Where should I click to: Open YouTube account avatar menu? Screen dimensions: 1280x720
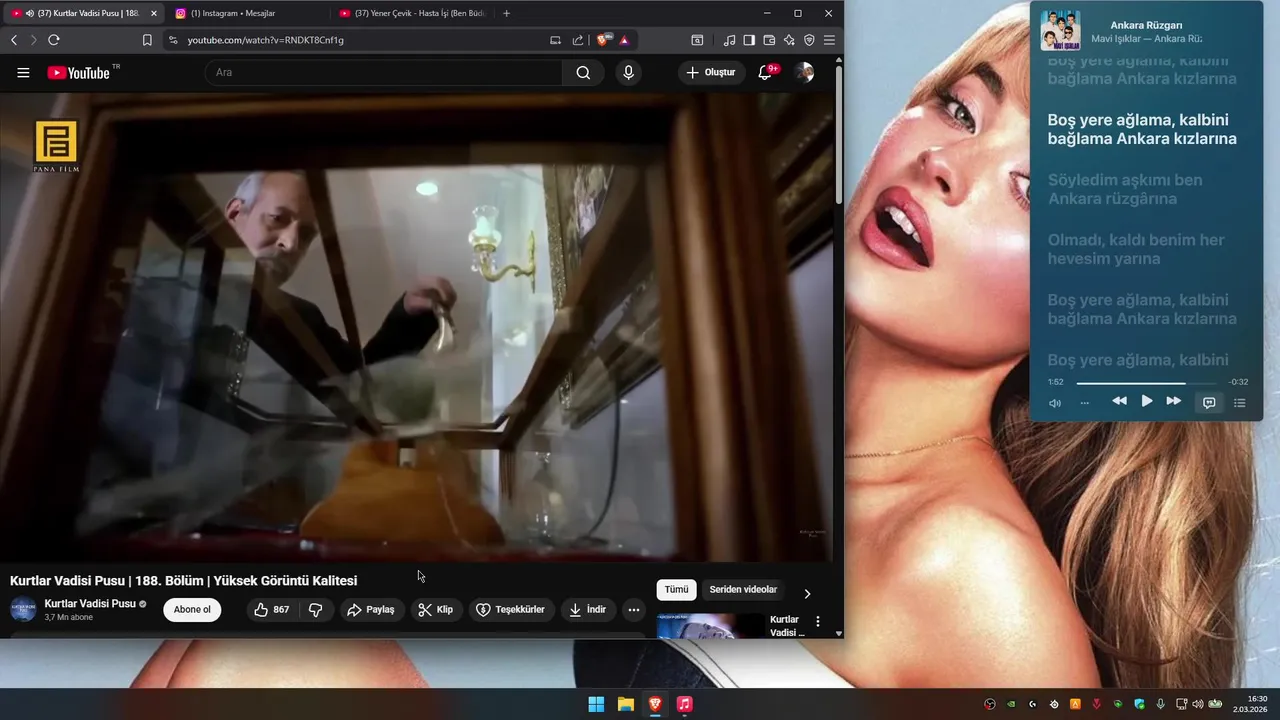[x=804, y=72]
